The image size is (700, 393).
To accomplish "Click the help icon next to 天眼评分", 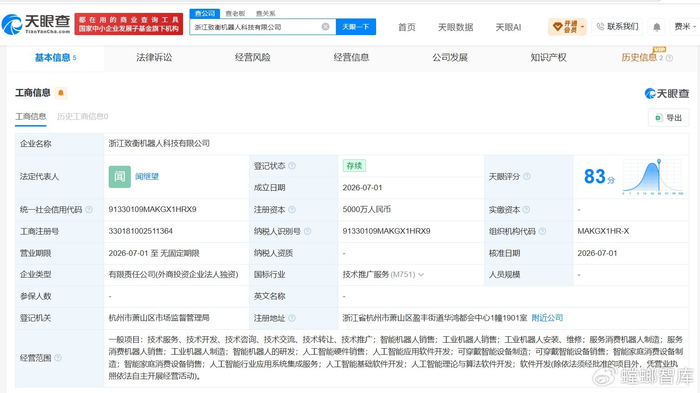I will [x=527, y=176].
